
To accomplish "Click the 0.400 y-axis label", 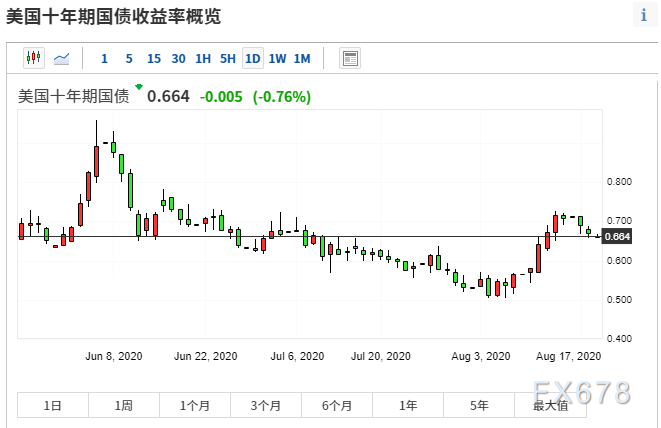I will 619,339.
